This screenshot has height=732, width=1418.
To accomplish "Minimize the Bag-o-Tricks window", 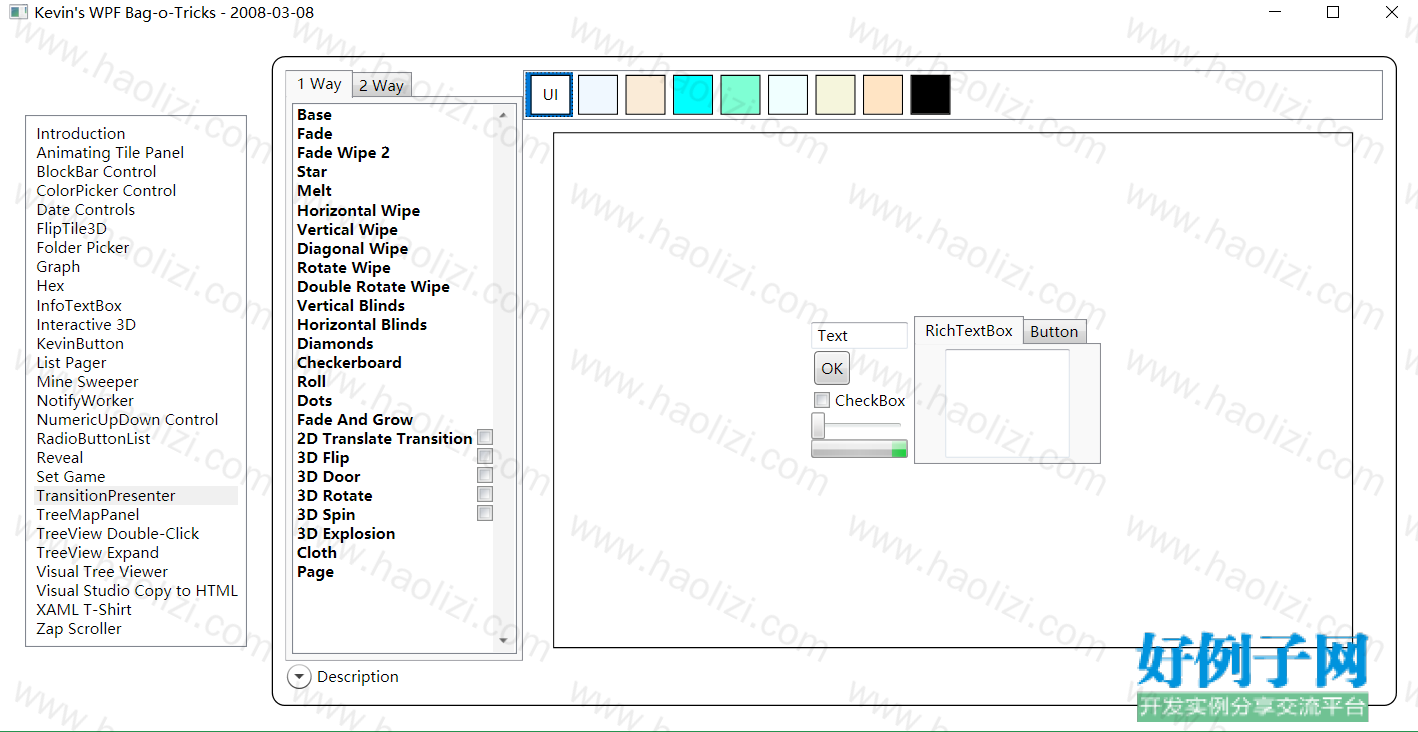I will [x=1276, y=13].
